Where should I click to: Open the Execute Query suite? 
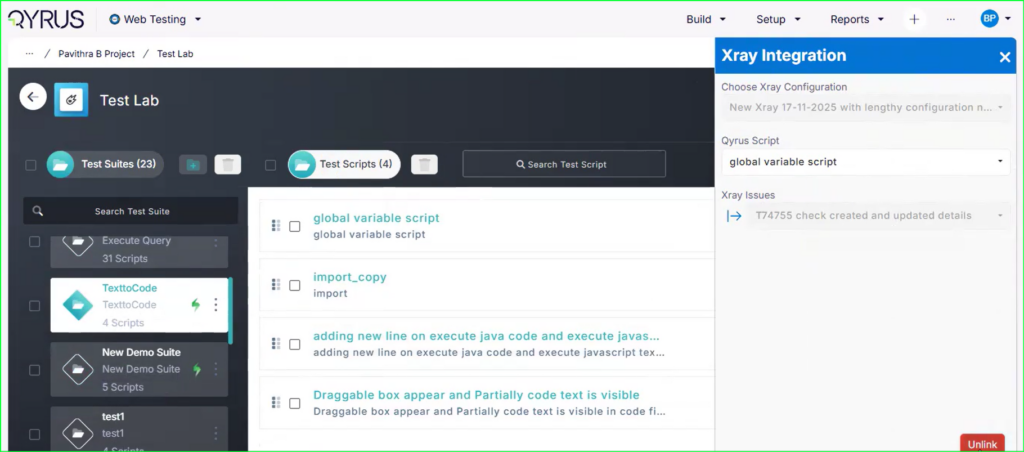click(x=139, y=251)
